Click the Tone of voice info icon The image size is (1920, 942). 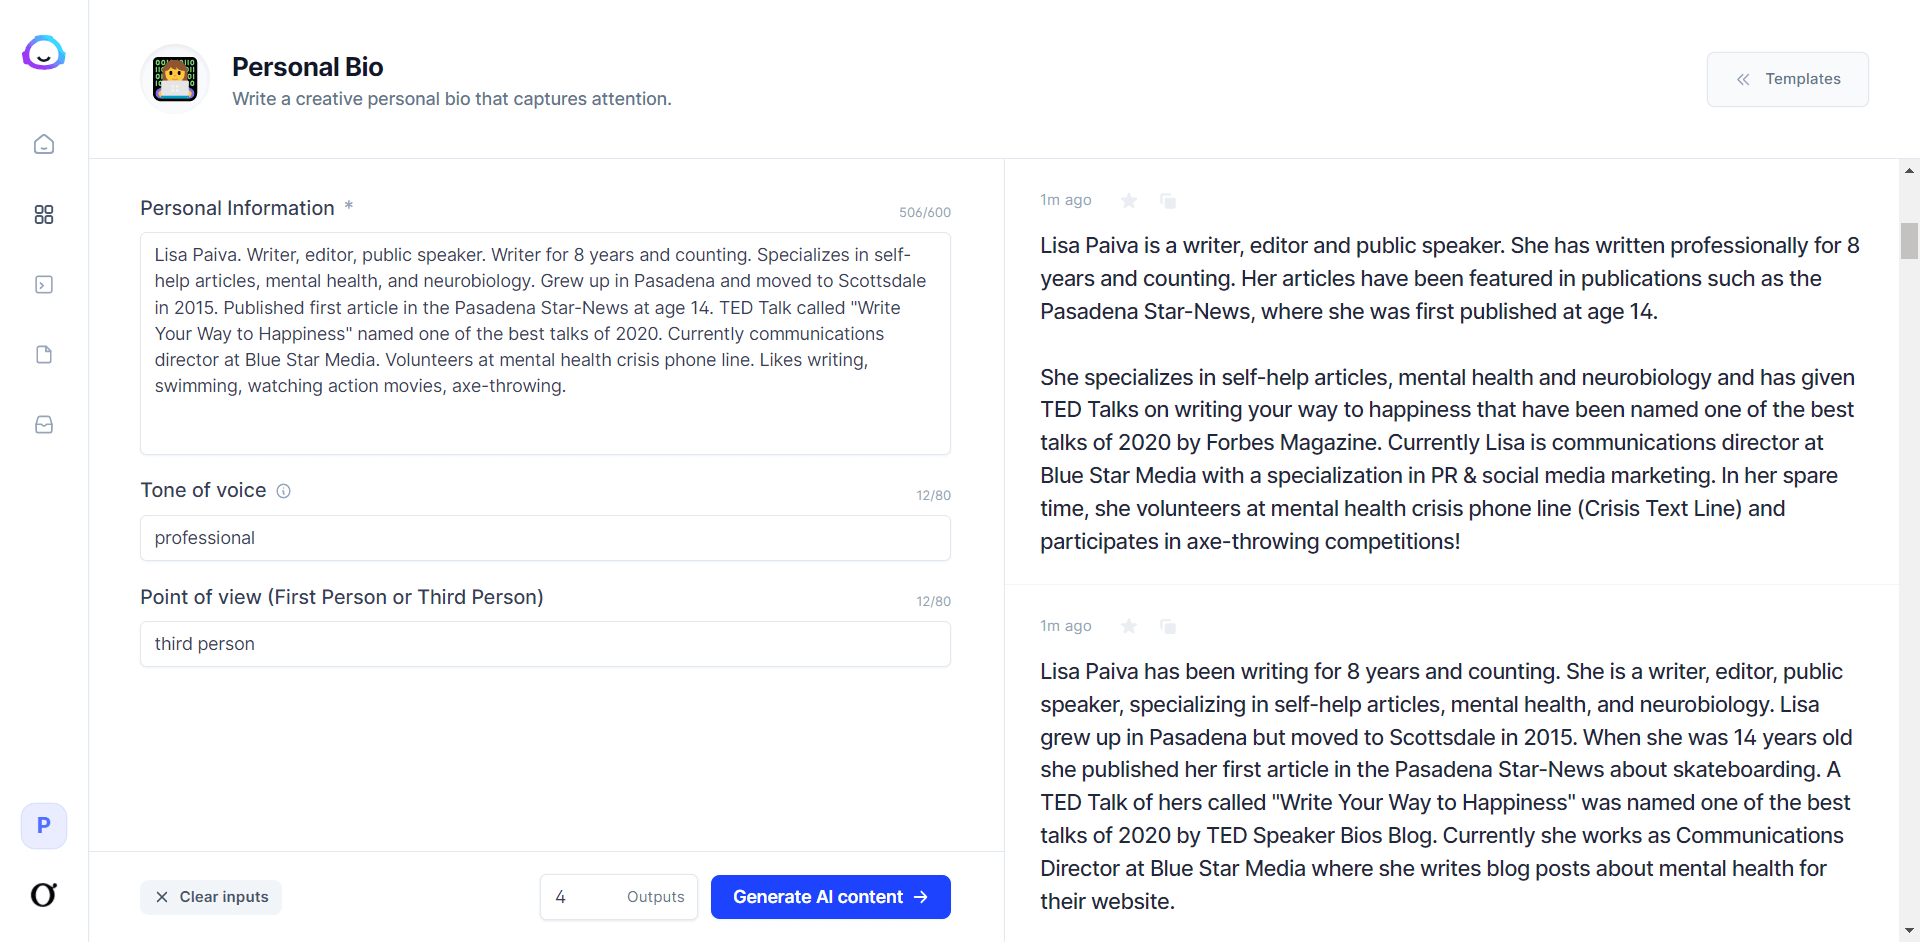click(x=284, y=491)
